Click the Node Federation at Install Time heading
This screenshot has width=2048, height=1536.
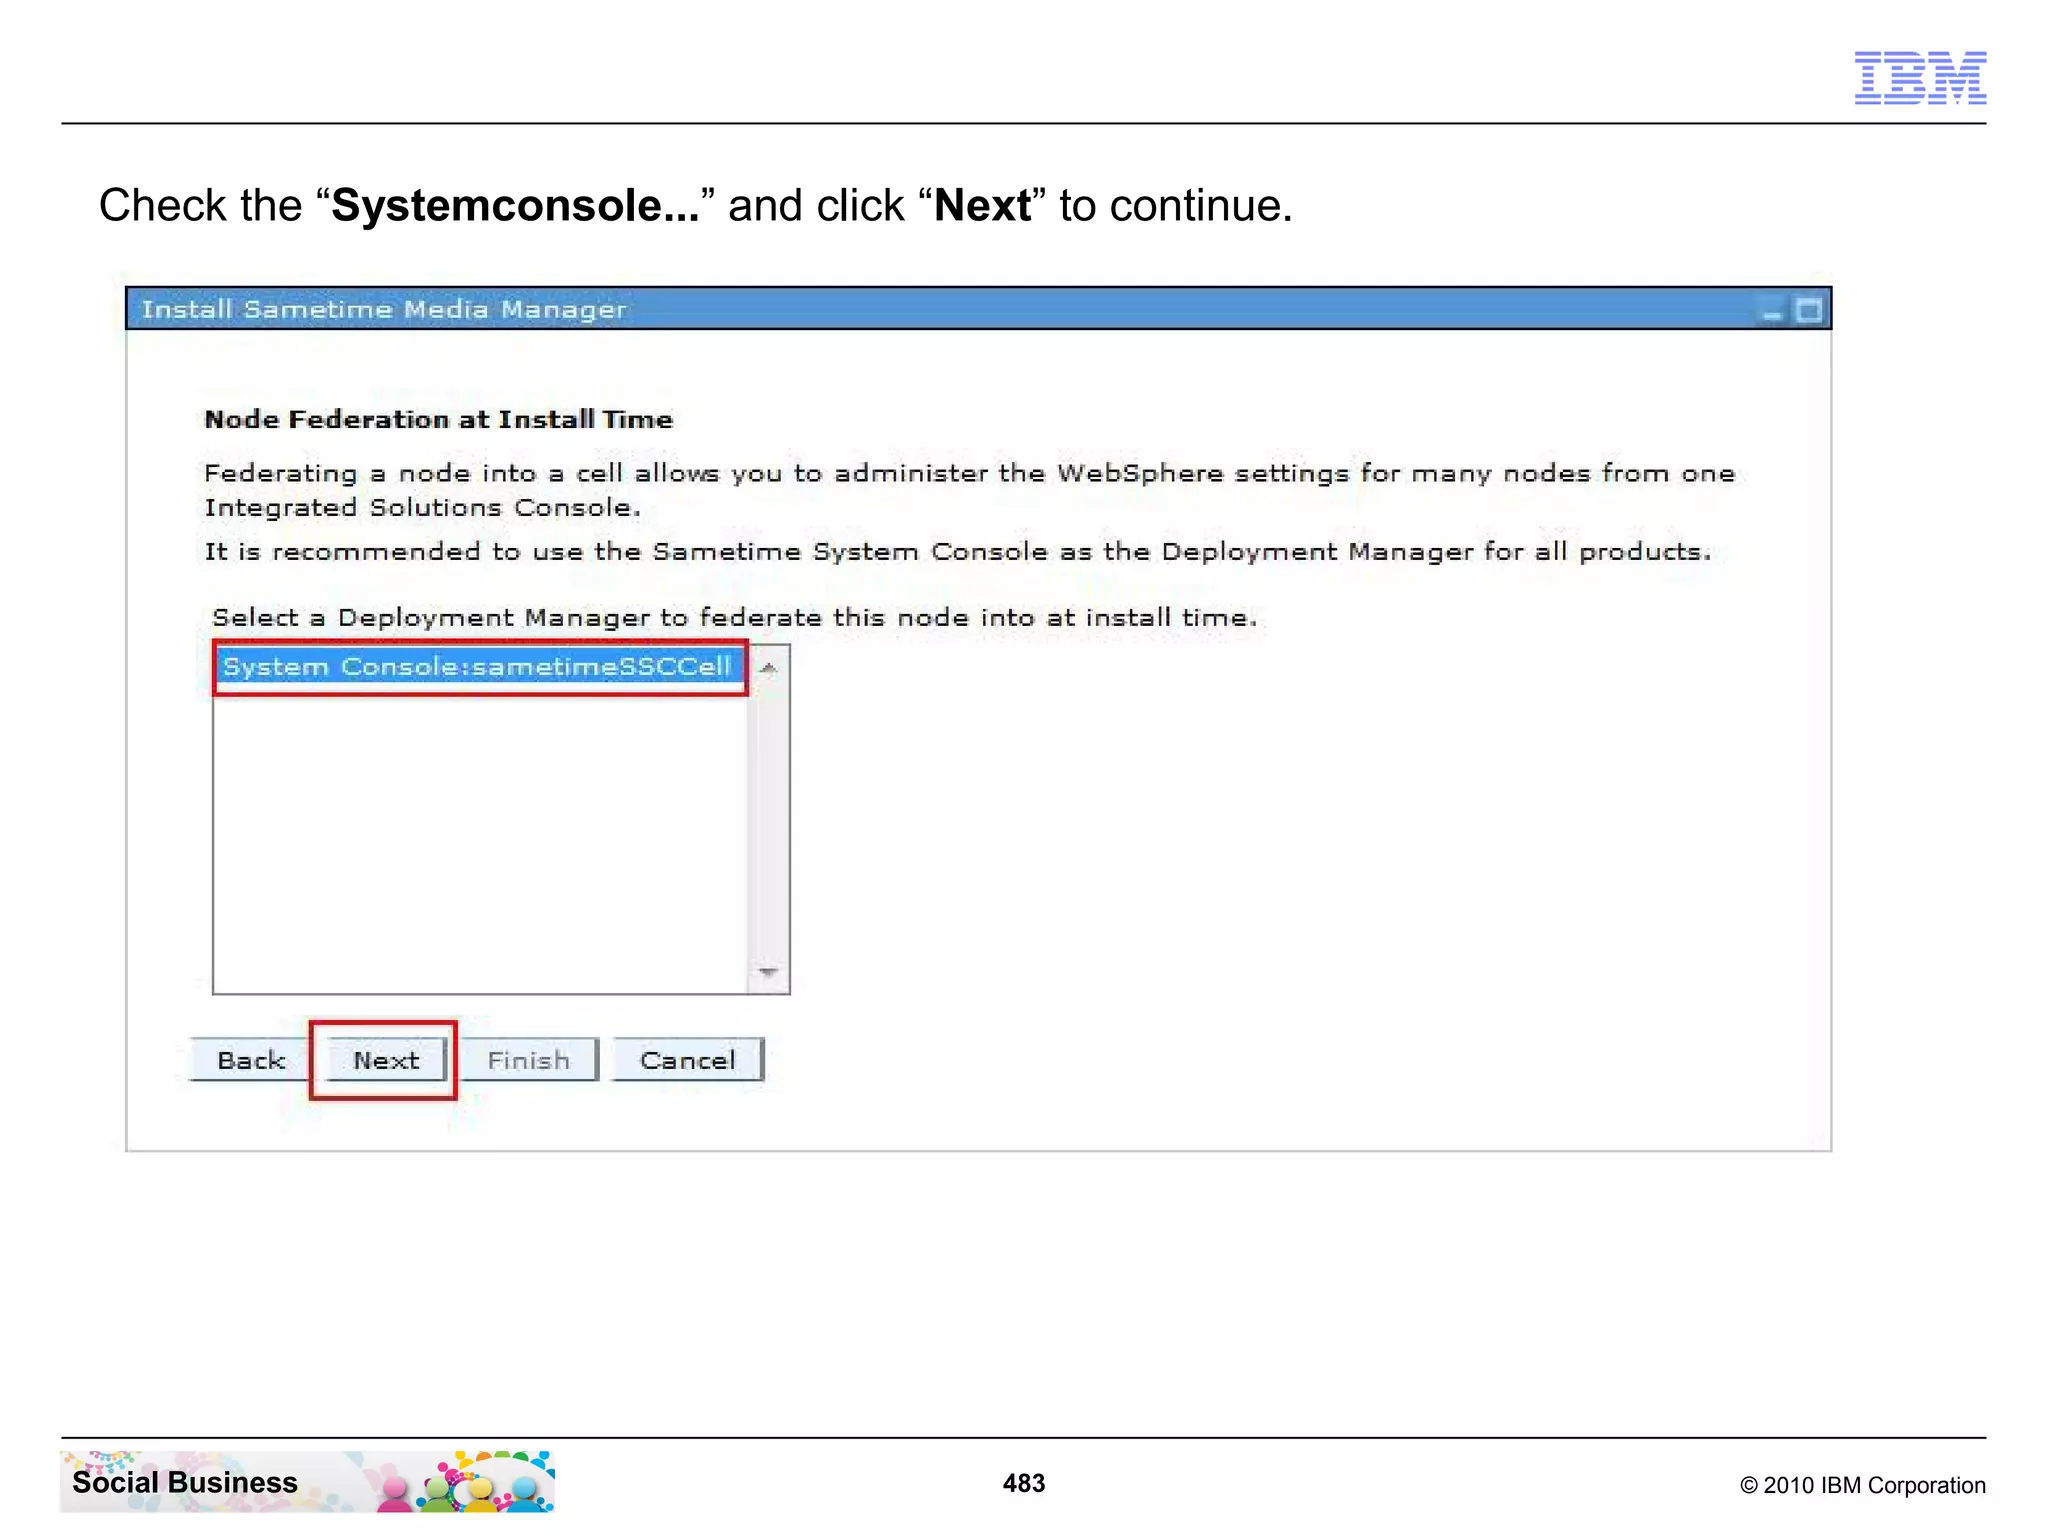[x=438, y=419]
